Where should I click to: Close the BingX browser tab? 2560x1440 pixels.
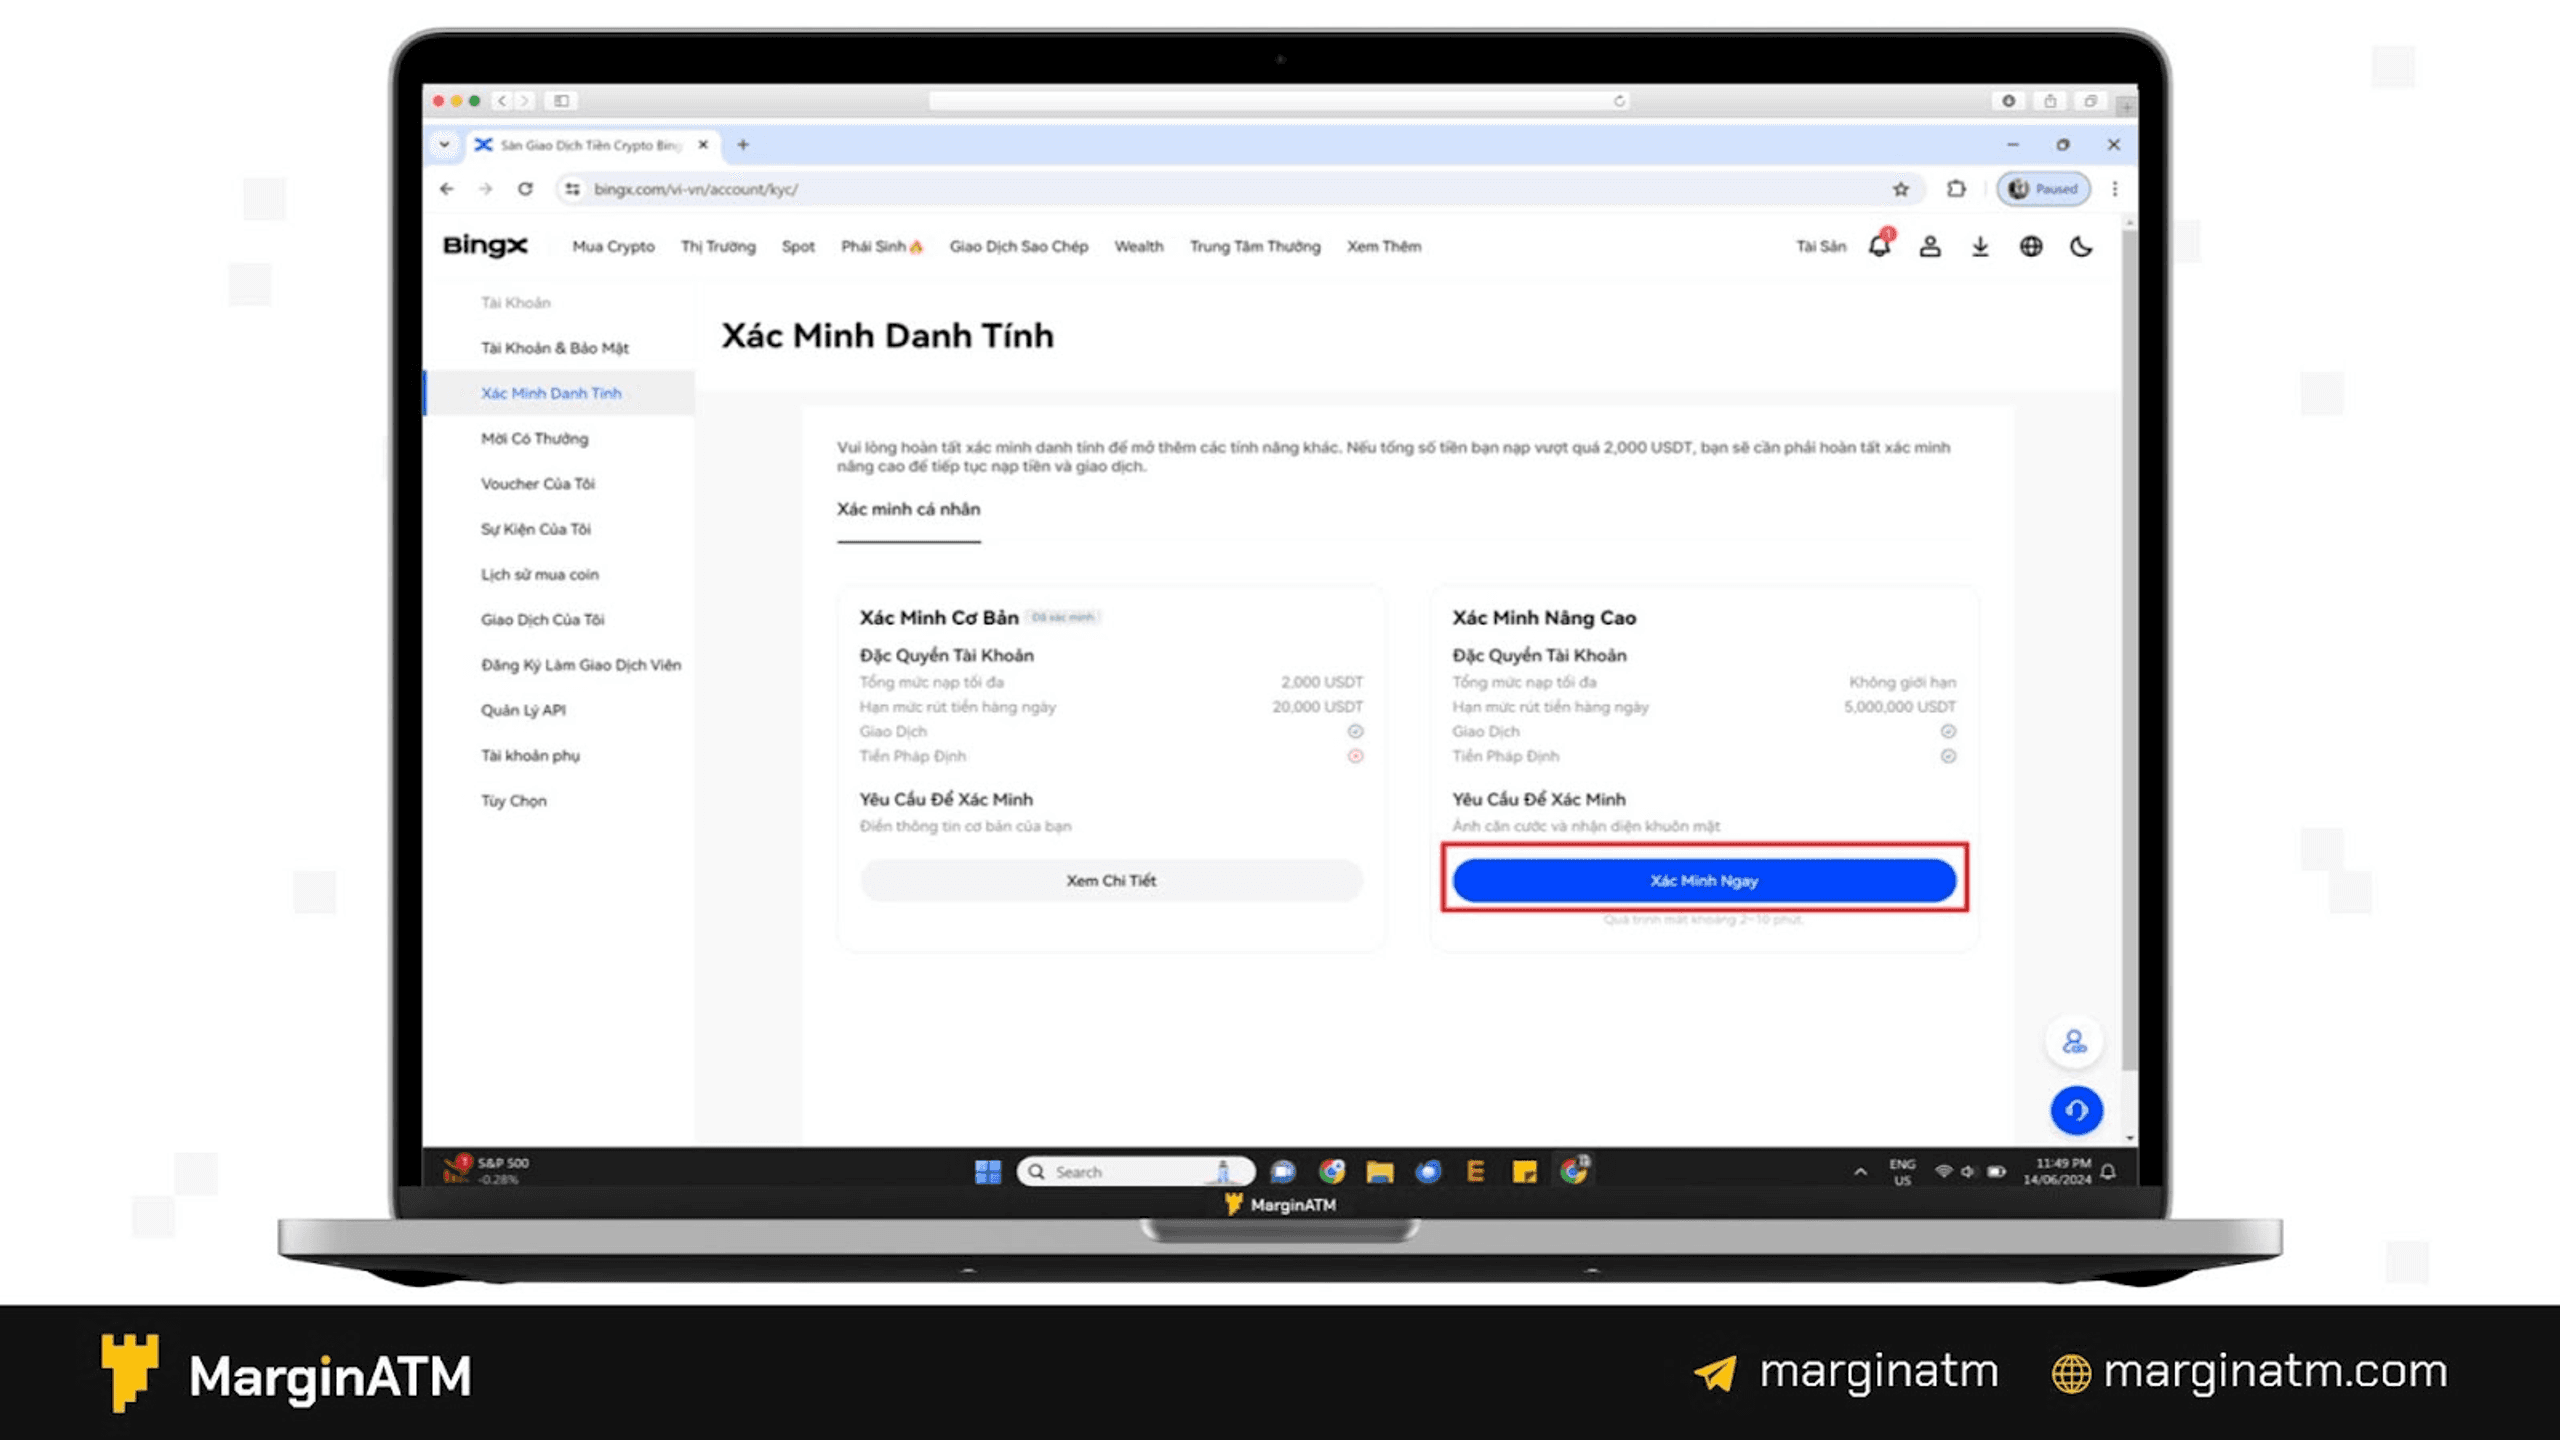(x=703, y=145)
